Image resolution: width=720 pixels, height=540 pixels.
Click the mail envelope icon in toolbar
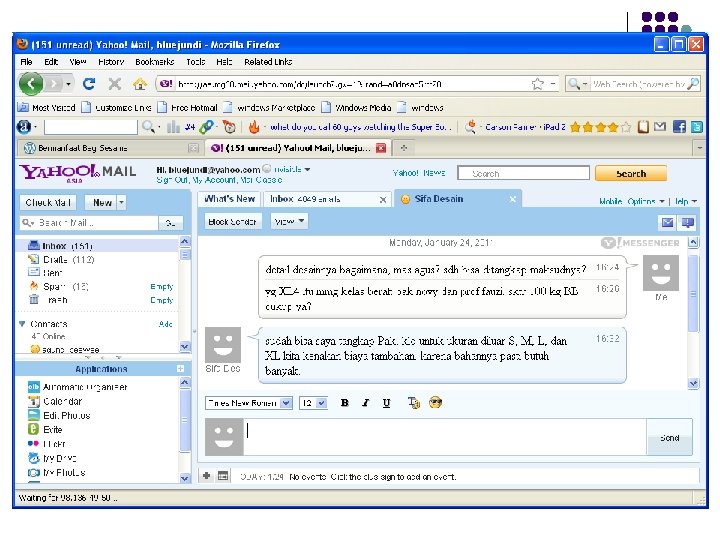660,126
